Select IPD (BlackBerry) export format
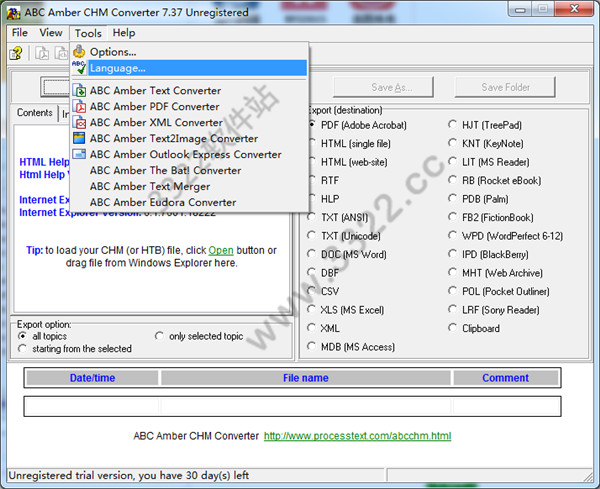This screenshot has width=600, height=489. 488,254
